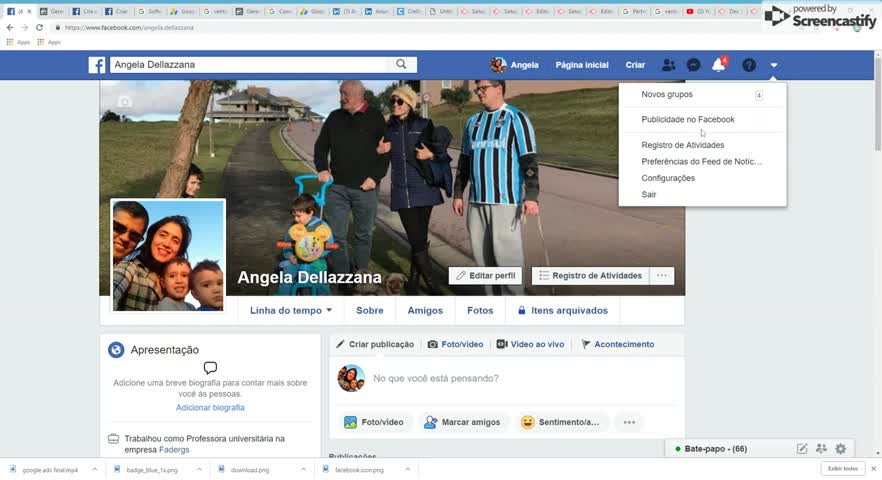Click the Adicionar biografia link
Image resolution: width=882 pixels, height=480 pixels.
pos(210,408)
